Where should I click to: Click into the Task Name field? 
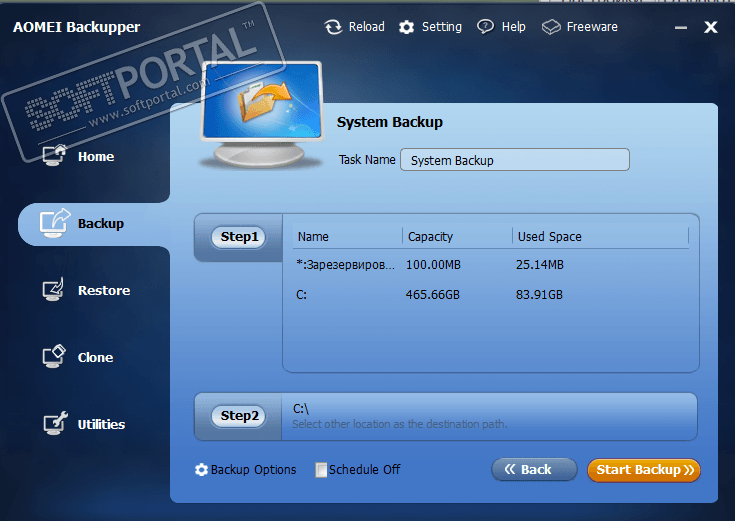point(515,160)
